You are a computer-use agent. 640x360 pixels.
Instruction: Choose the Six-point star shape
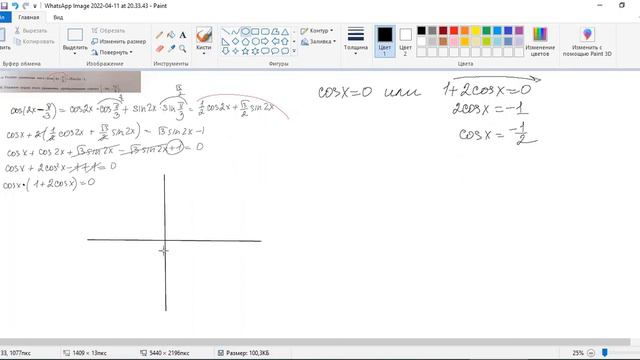tap(255, 51)
